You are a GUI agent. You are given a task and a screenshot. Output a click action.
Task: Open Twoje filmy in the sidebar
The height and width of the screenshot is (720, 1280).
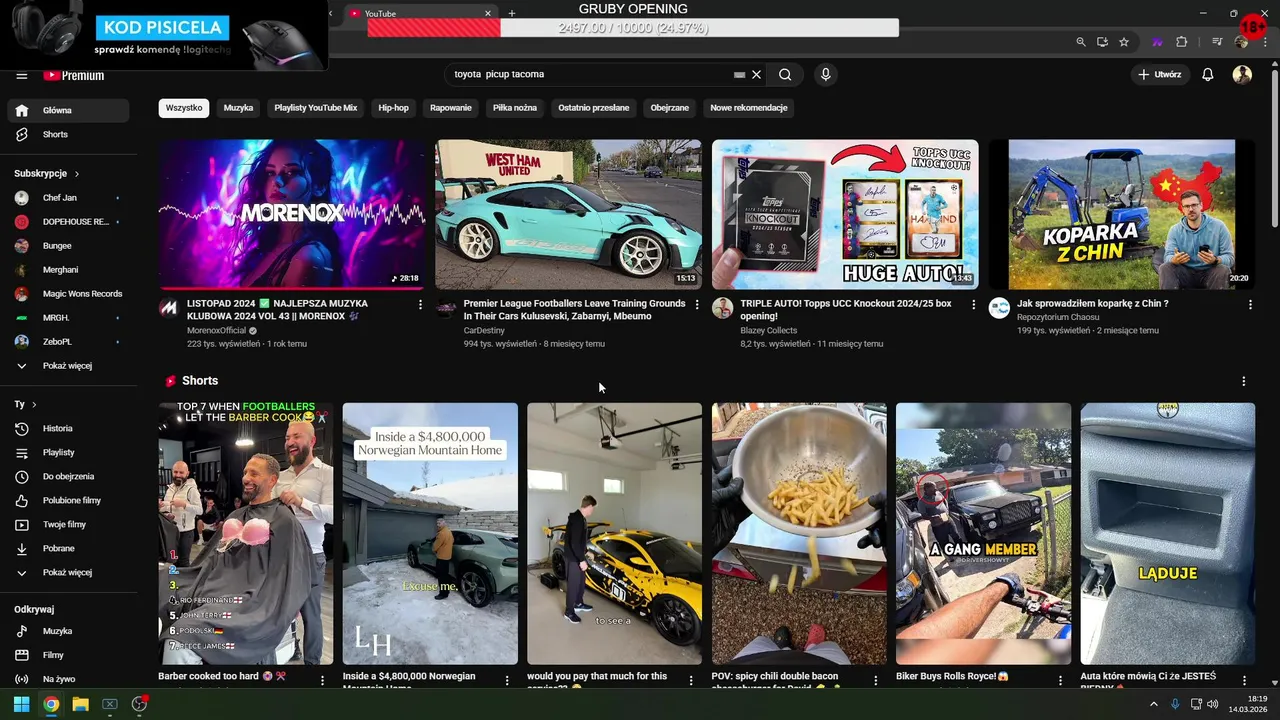coord(68,524)
